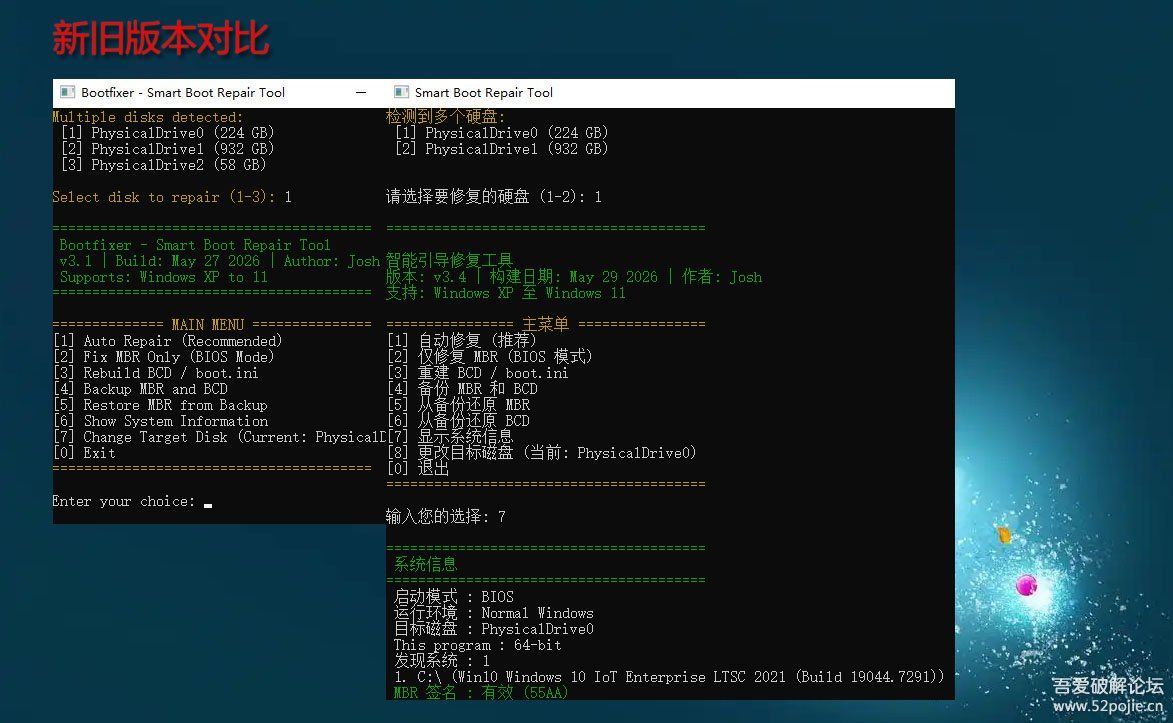The width and height of the screenshot is (1173, 723).
Task: Click '[7] 显示系统信息' option
Action: tap(450, 436)
